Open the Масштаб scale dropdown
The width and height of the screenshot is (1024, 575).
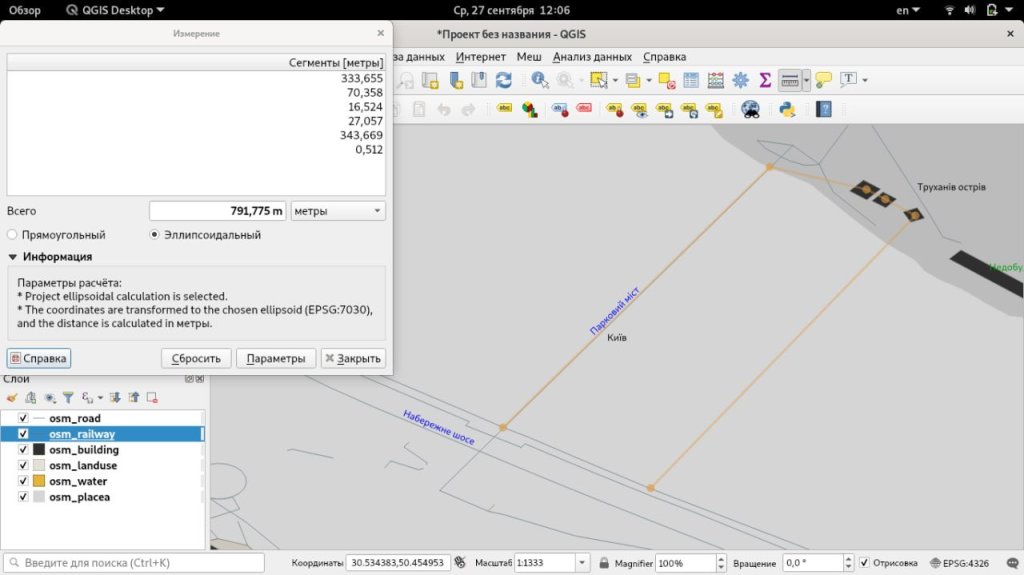pyautogui.click(x=582, y=563)
